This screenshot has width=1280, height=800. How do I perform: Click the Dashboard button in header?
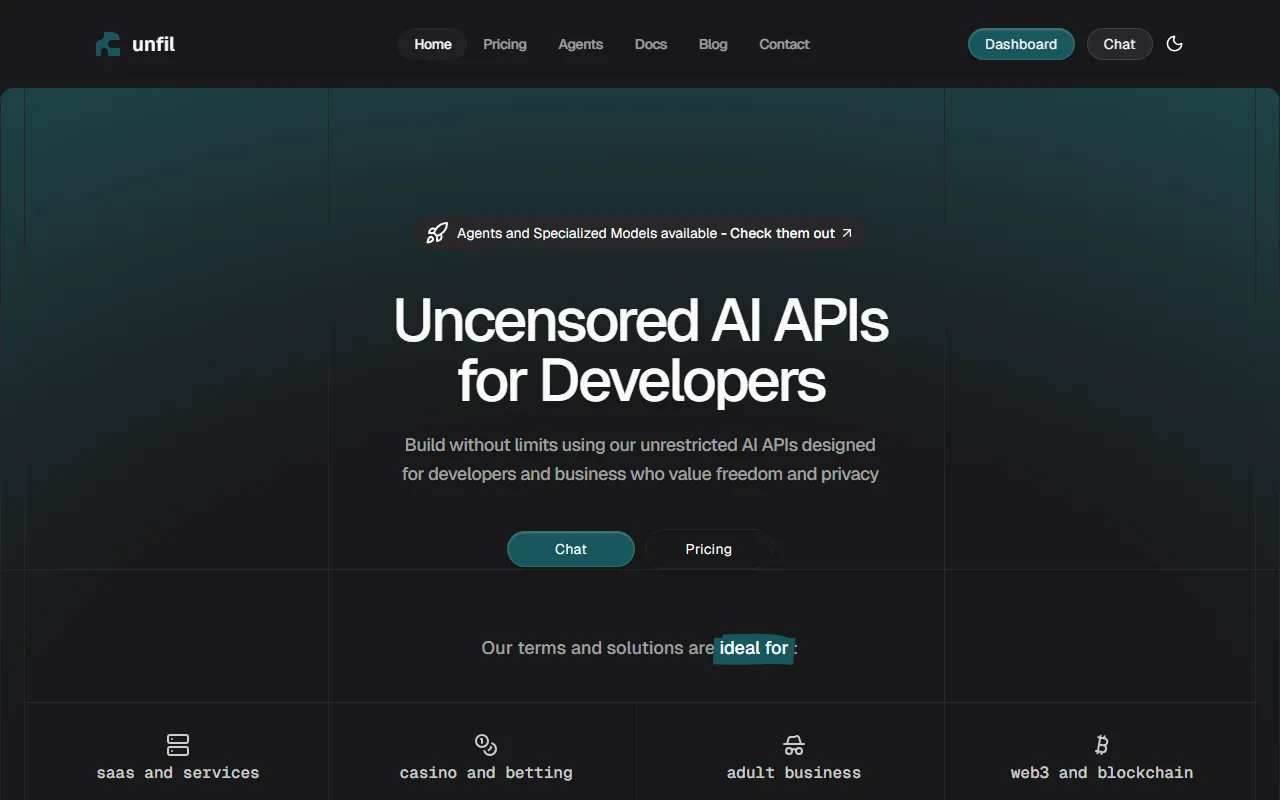pyautogui.click(x=1021, y=44)
